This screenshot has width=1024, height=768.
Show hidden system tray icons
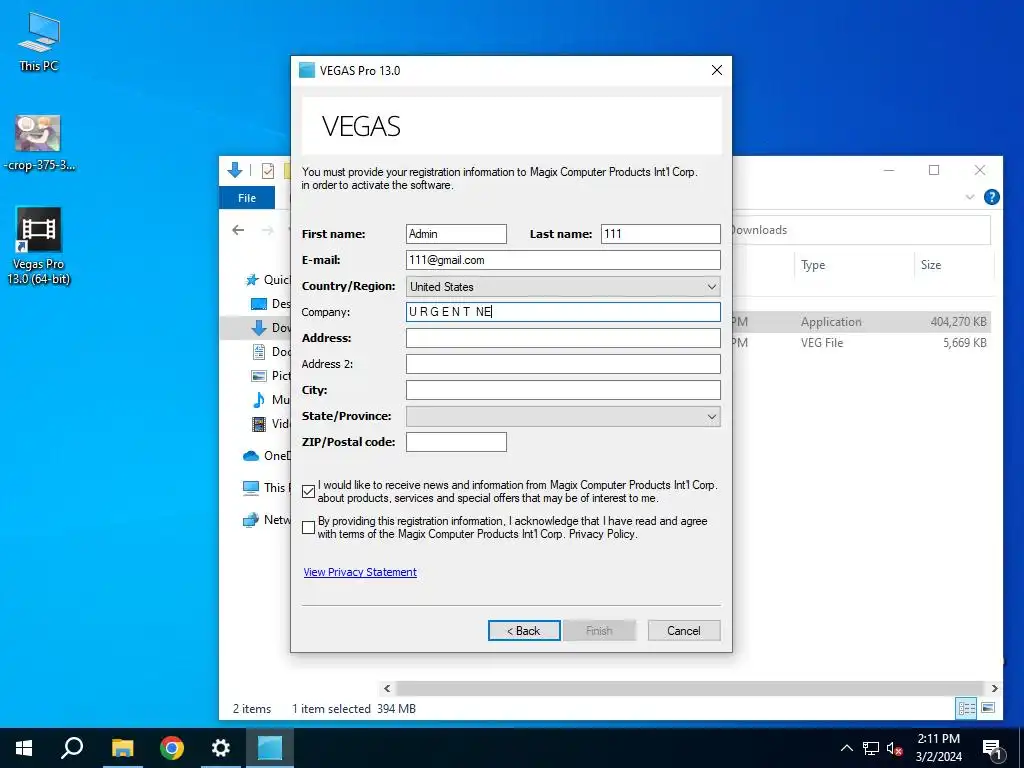click(846, 748)
